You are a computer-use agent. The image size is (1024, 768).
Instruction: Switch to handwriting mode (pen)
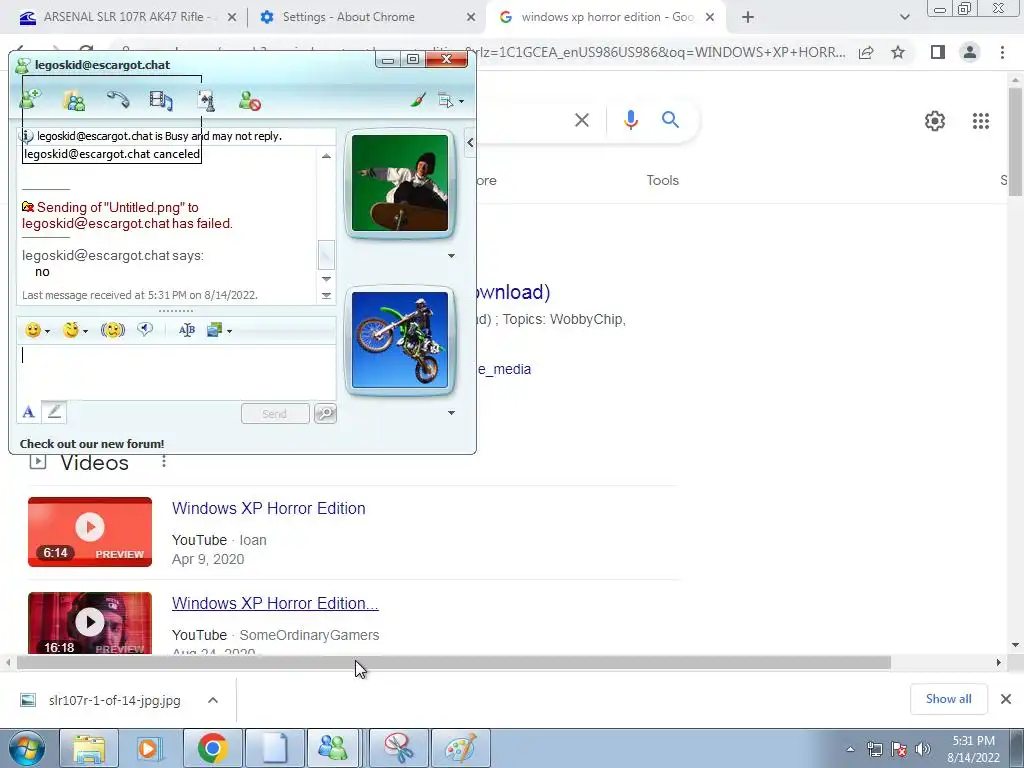tap(54, 412)
